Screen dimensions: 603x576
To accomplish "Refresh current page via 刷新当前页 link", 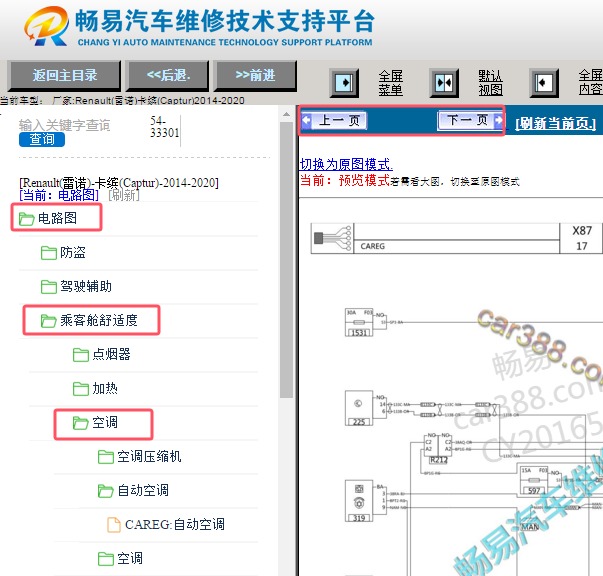I will pos(555,123).
